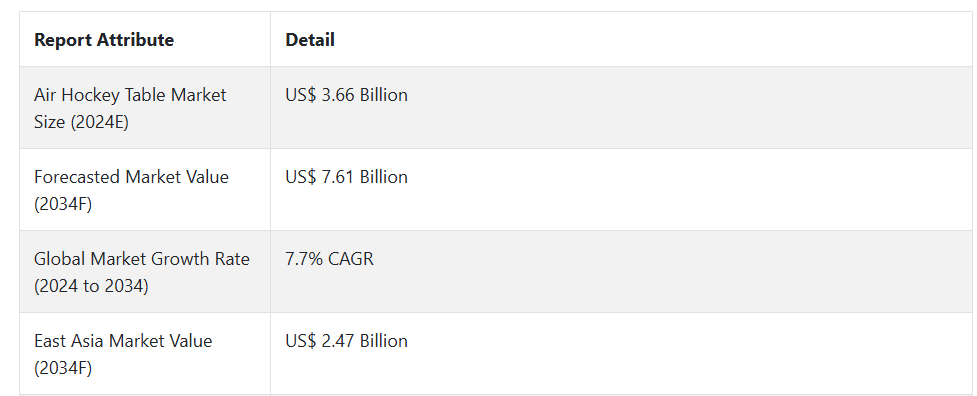
Task: Click the (2034F) text under Forecasted Market Value
Action: coord(63,204)
